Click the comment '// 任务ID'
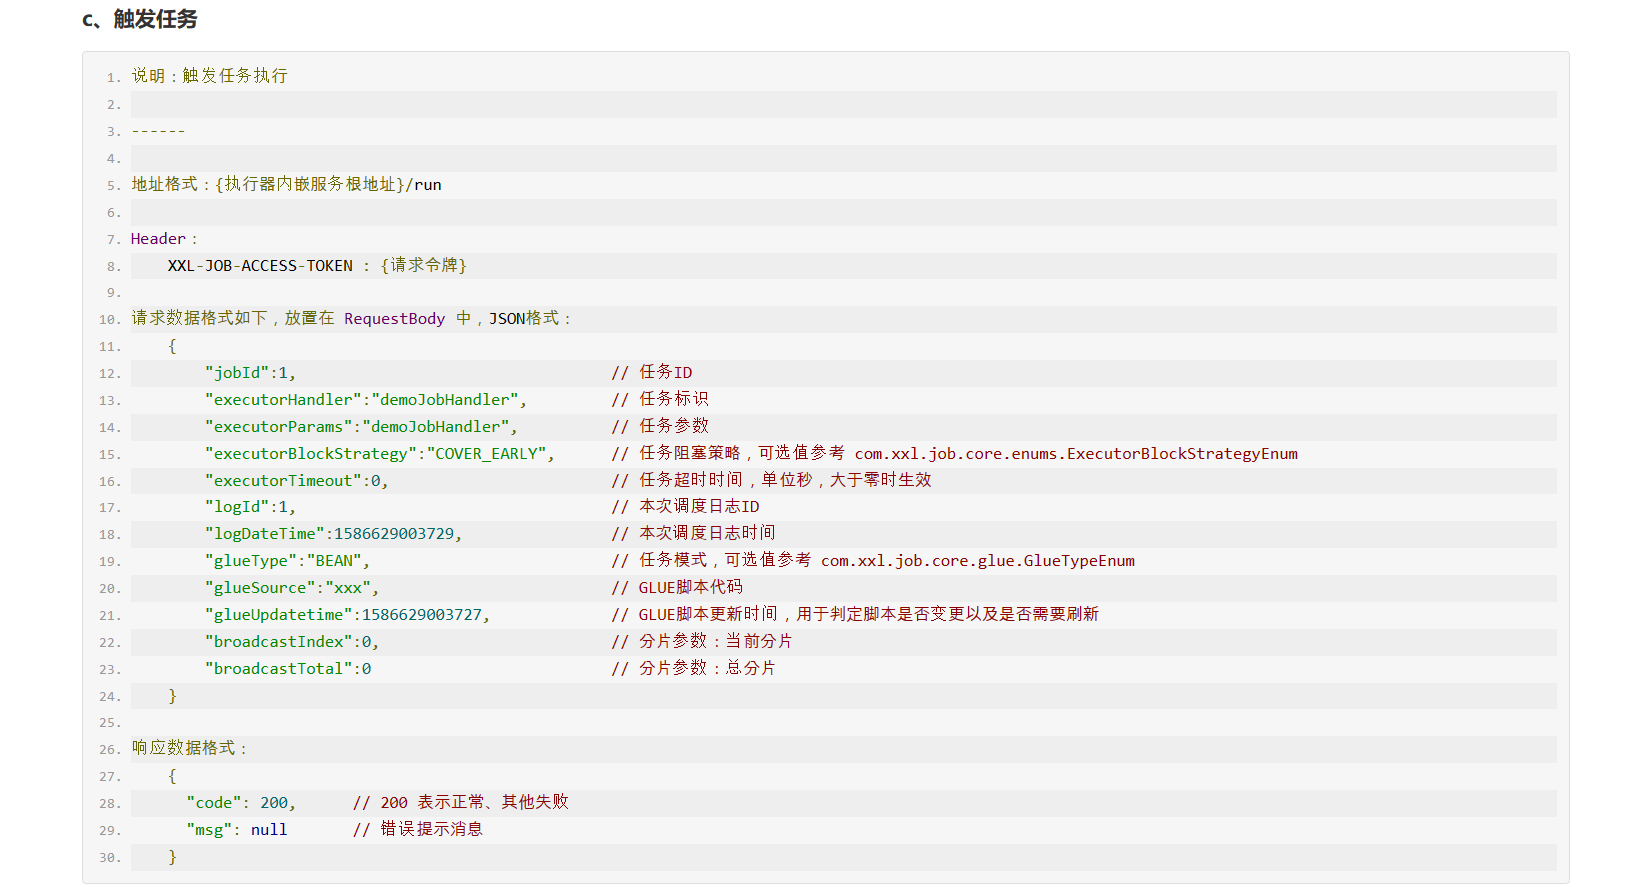Screen dimensions: 1625x887 pos(652,373)
